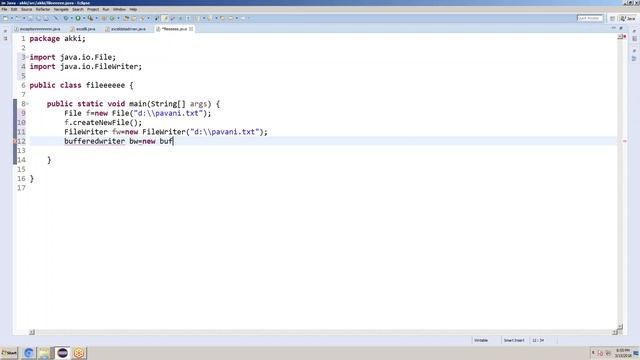The image size is (640, 360).
Task: Click the red error indicator in overview ruler
Action: click(624, 37)
